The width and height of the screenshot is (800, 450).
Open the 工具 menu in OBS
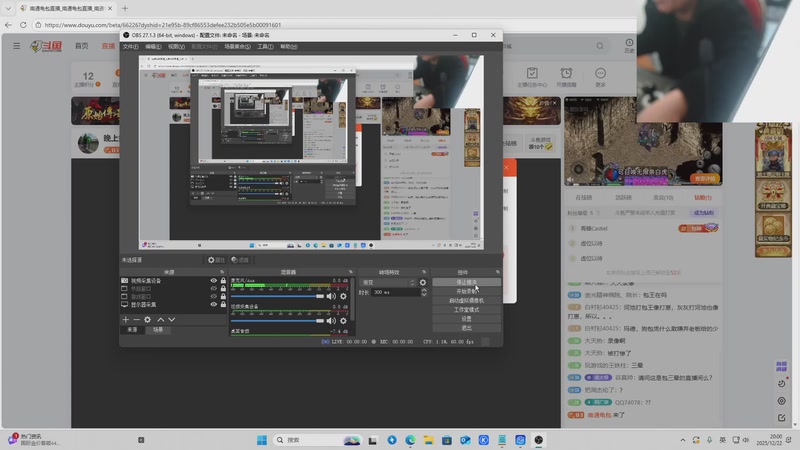pos(265,47)
